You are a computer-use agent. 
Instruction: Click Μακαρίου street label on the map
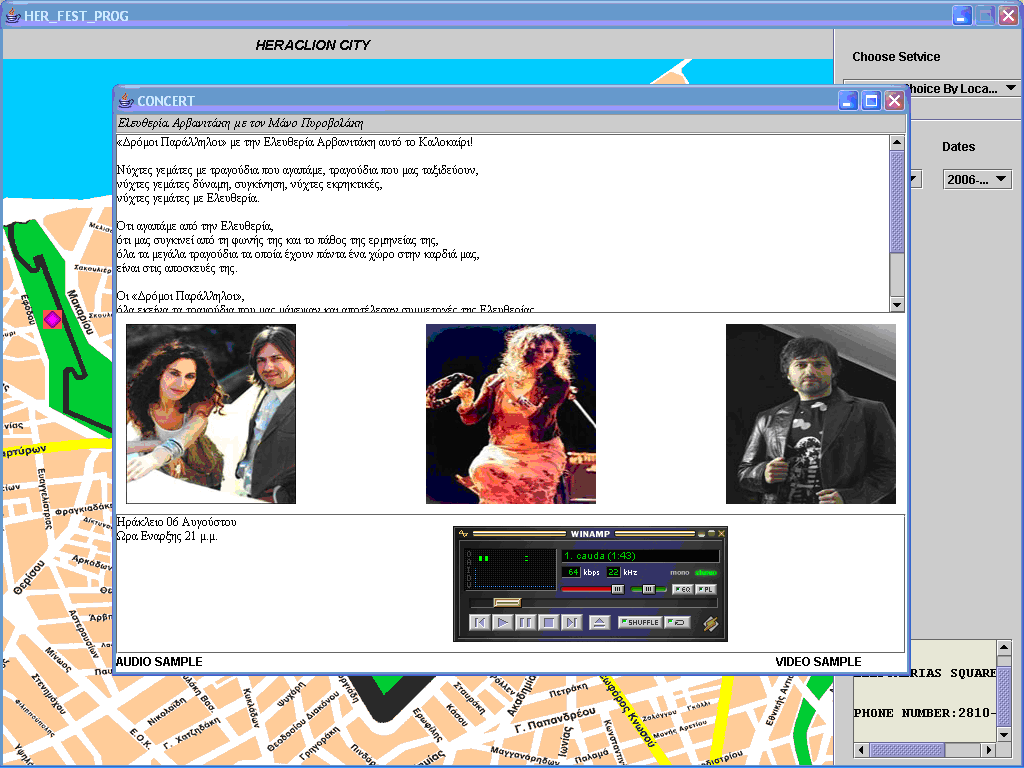(81, 312)
